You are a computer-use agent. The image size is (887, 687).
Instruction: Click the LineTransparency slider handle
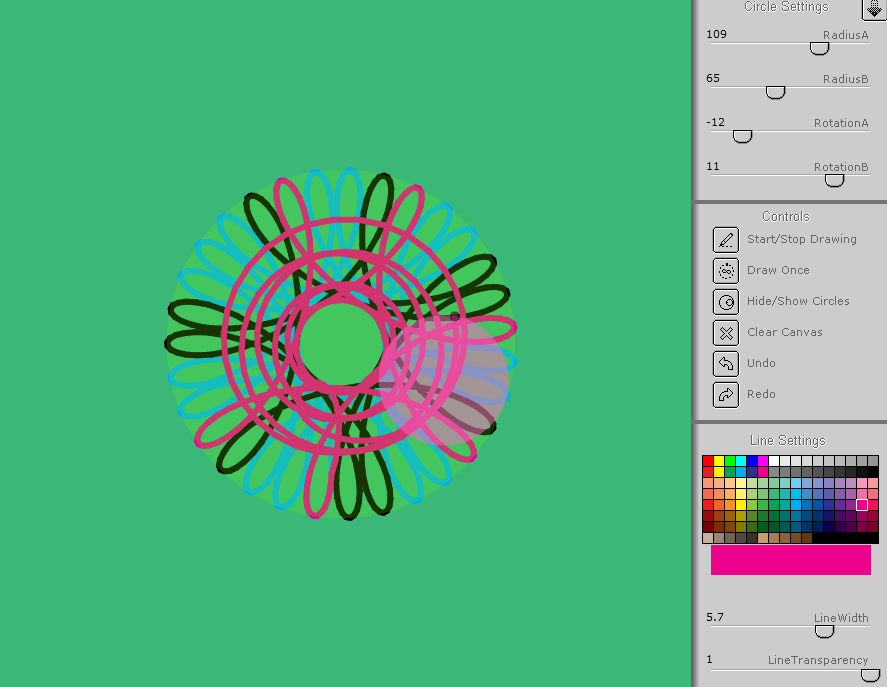click(870, 675)
